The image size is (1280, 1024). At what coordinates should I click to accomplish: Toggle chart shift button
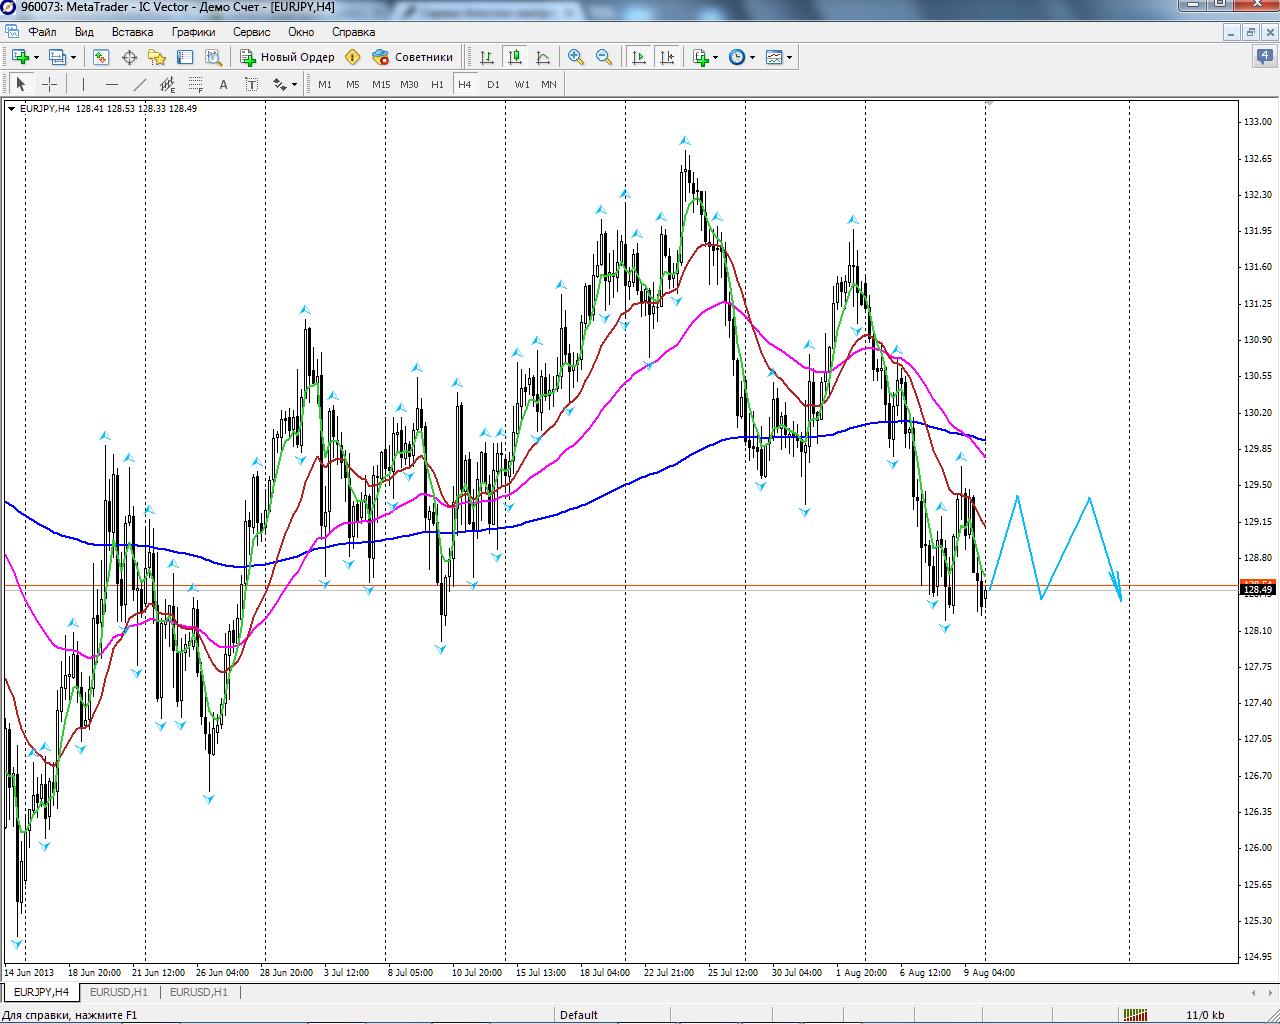(x=667, y=57)
